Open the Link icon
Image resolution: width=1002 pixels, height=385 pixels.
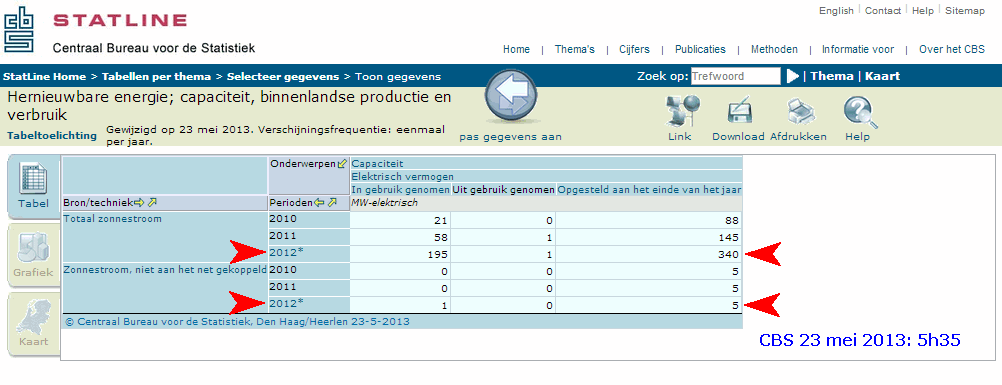[x=682, y=111]
